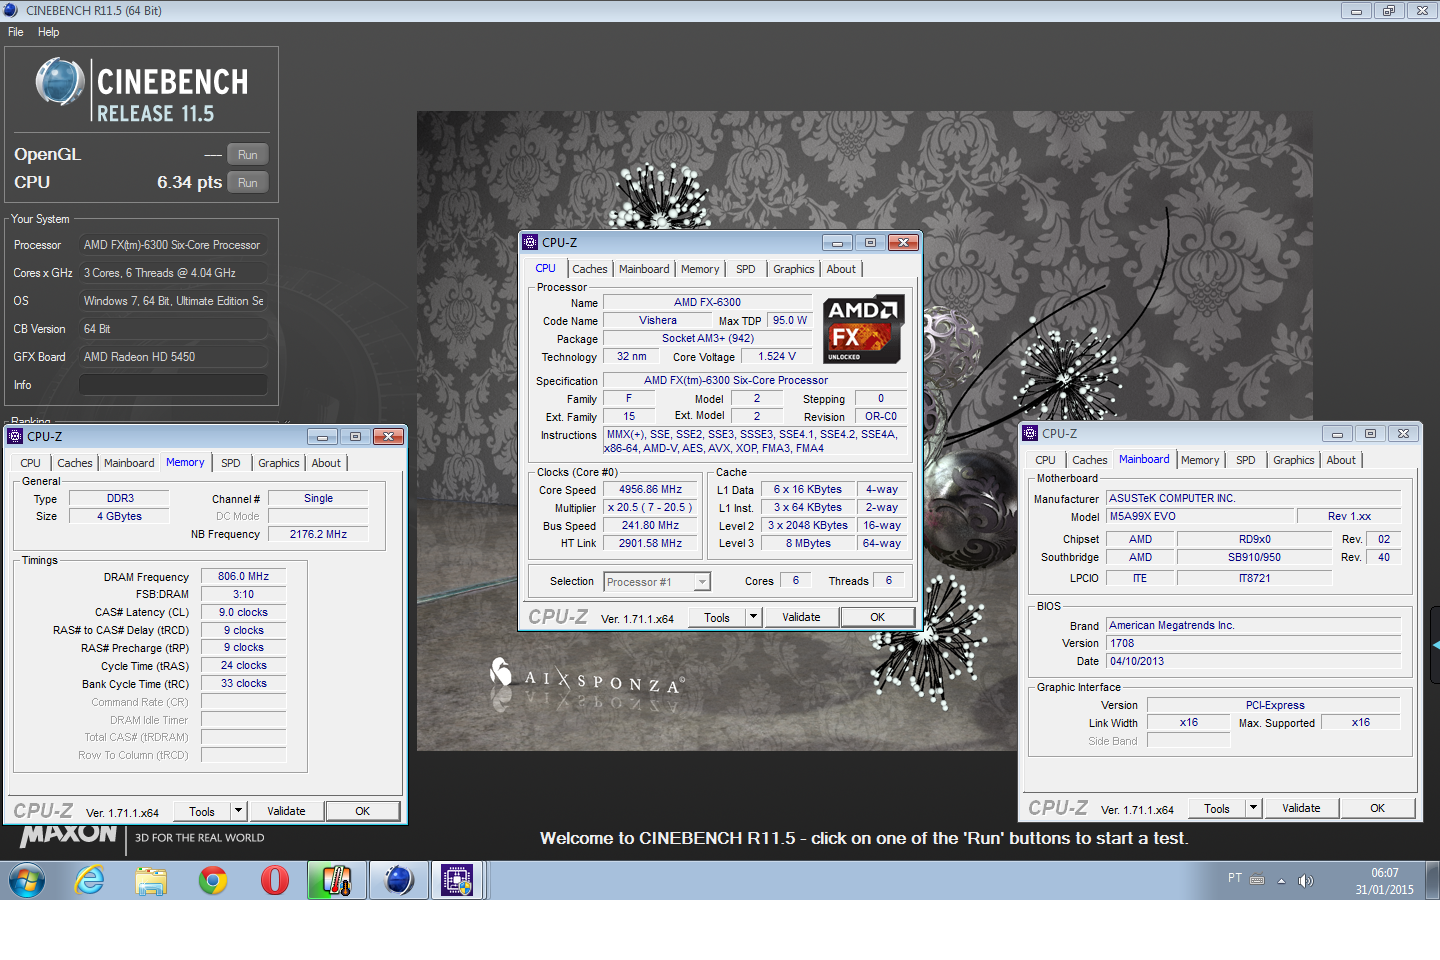Click Tools button in Mainboard window
The width and height of the screenshot is (1440, 960).
pyautogui.click(x=1217, y=808)
